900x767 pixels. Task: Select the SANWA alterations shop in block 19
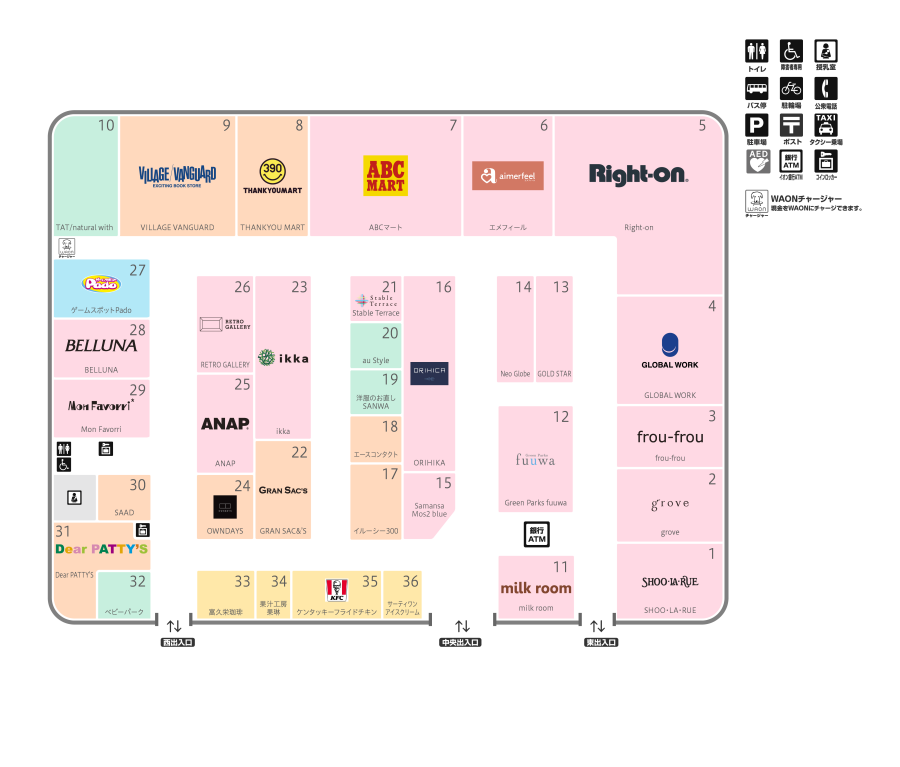click(376, 392)
